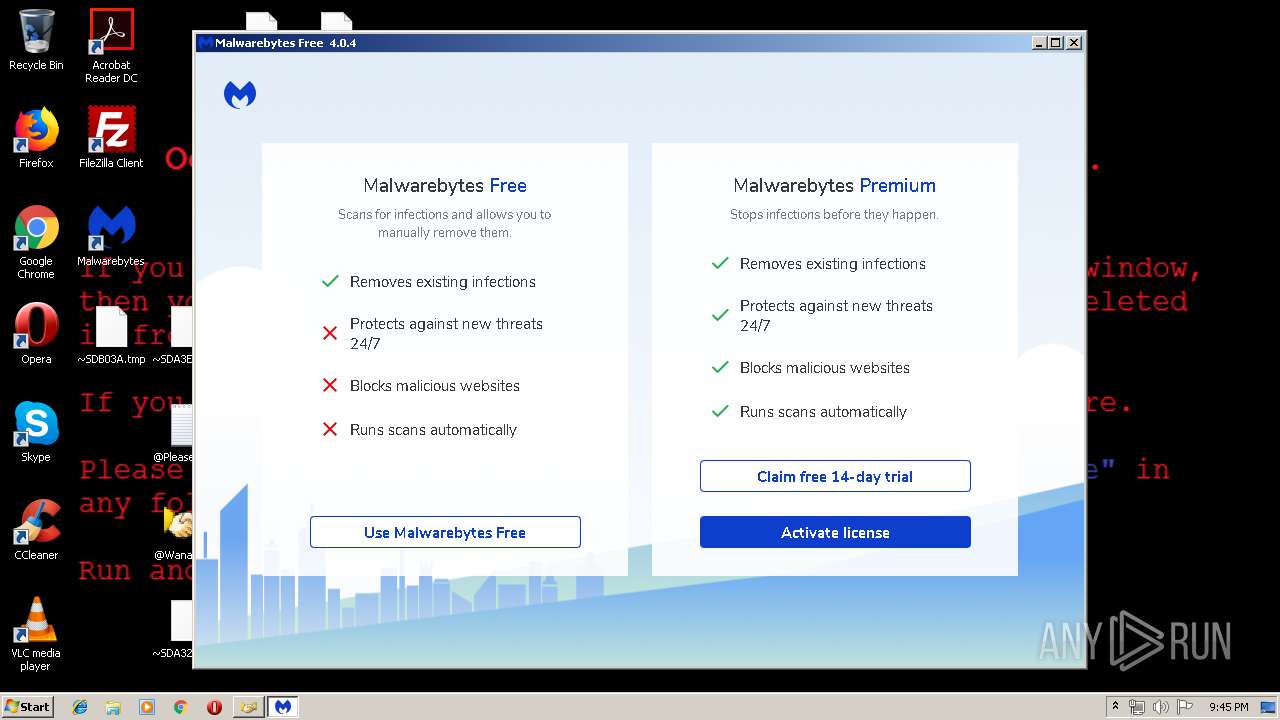Click Premium card's 'Blocks malicious websites' text
This screenshot has height=720, width=1280.
825,368
